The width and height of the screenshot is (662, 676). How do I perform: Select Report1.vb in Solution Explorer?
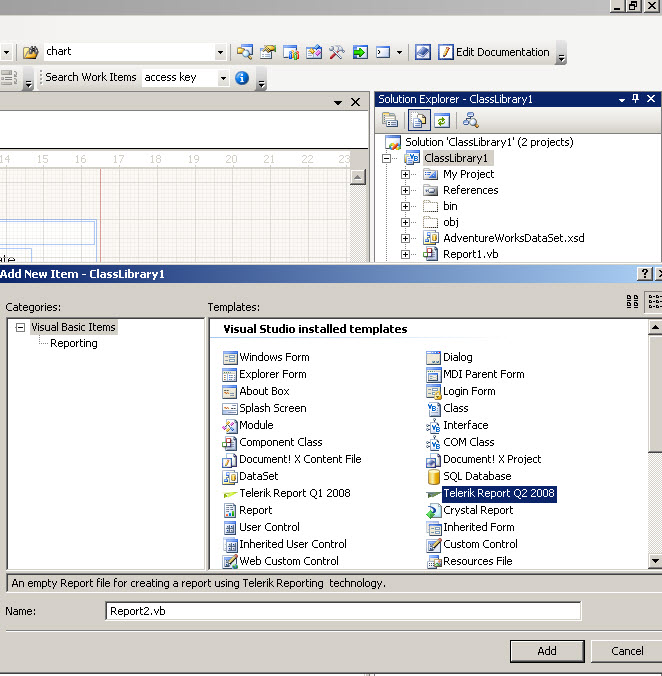pyautogui.click(x=470, y=254)
